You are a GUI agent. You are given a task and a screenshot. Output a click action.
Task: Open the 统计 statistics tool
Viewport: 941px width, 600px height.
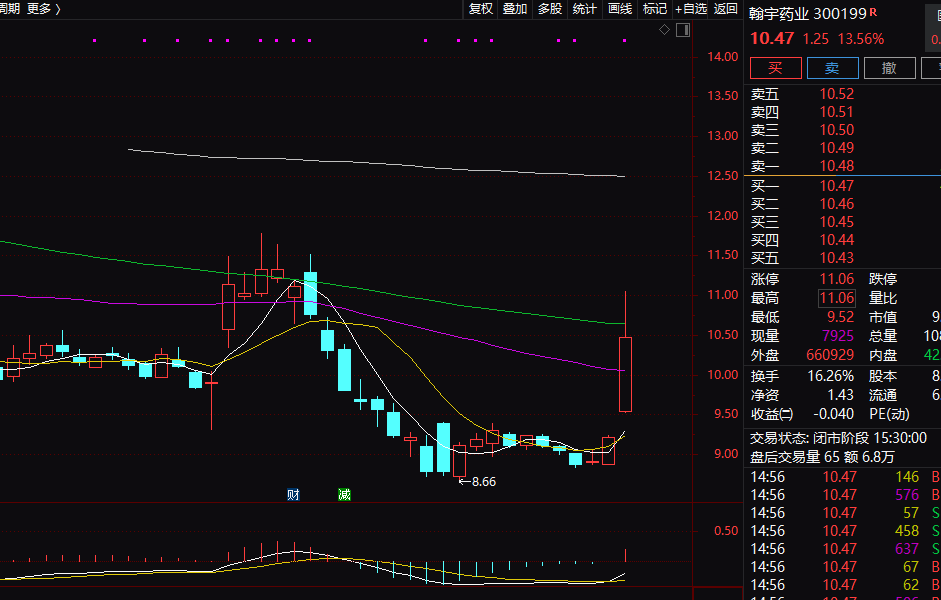click(x=585, y=9)
